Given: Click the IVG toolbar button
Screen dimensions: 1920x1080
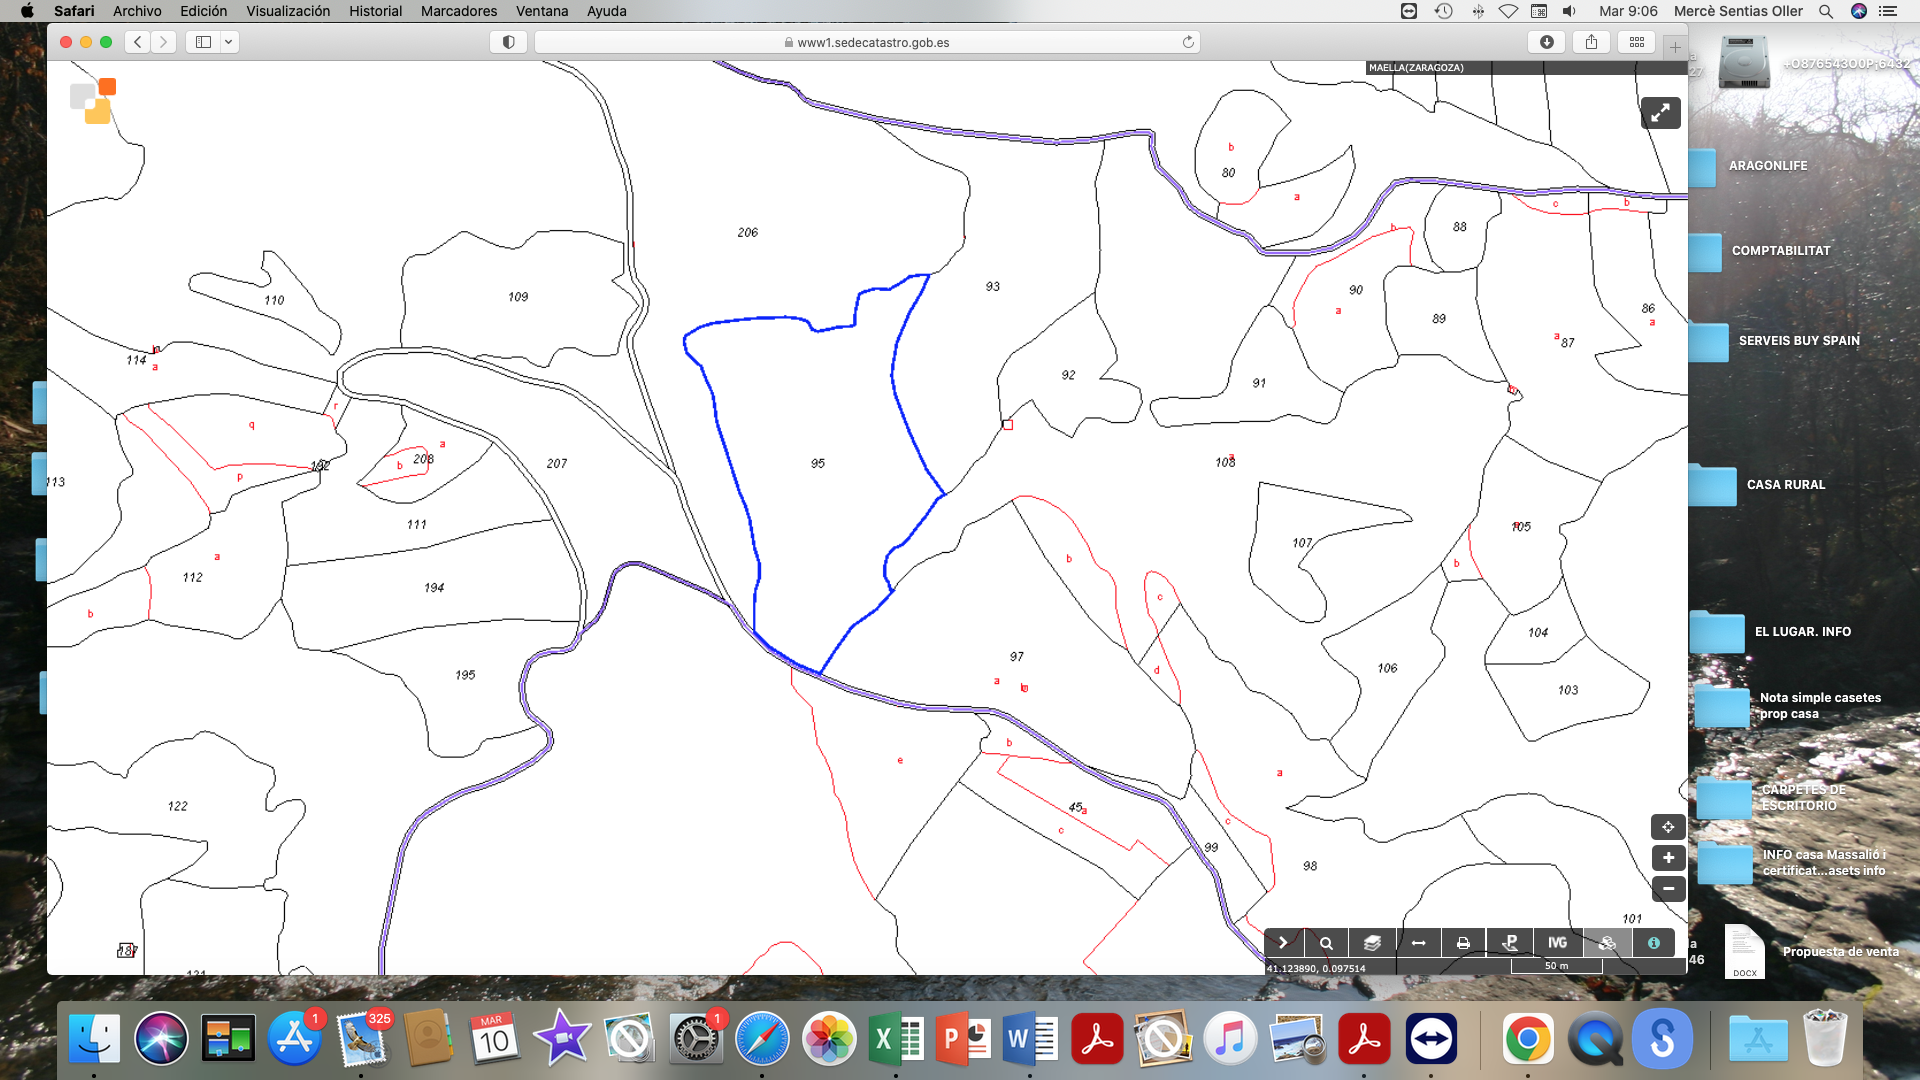Looking at the screenshot, I should [1557, 943].
